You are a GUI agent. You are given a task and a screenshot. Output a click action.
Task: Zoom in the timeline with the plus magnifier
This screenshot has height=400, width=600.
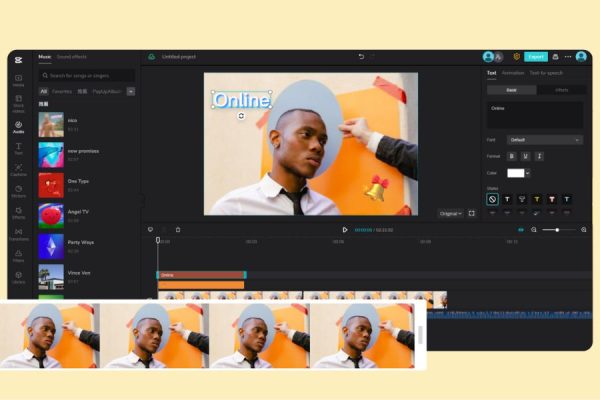(x=584, y=230)
